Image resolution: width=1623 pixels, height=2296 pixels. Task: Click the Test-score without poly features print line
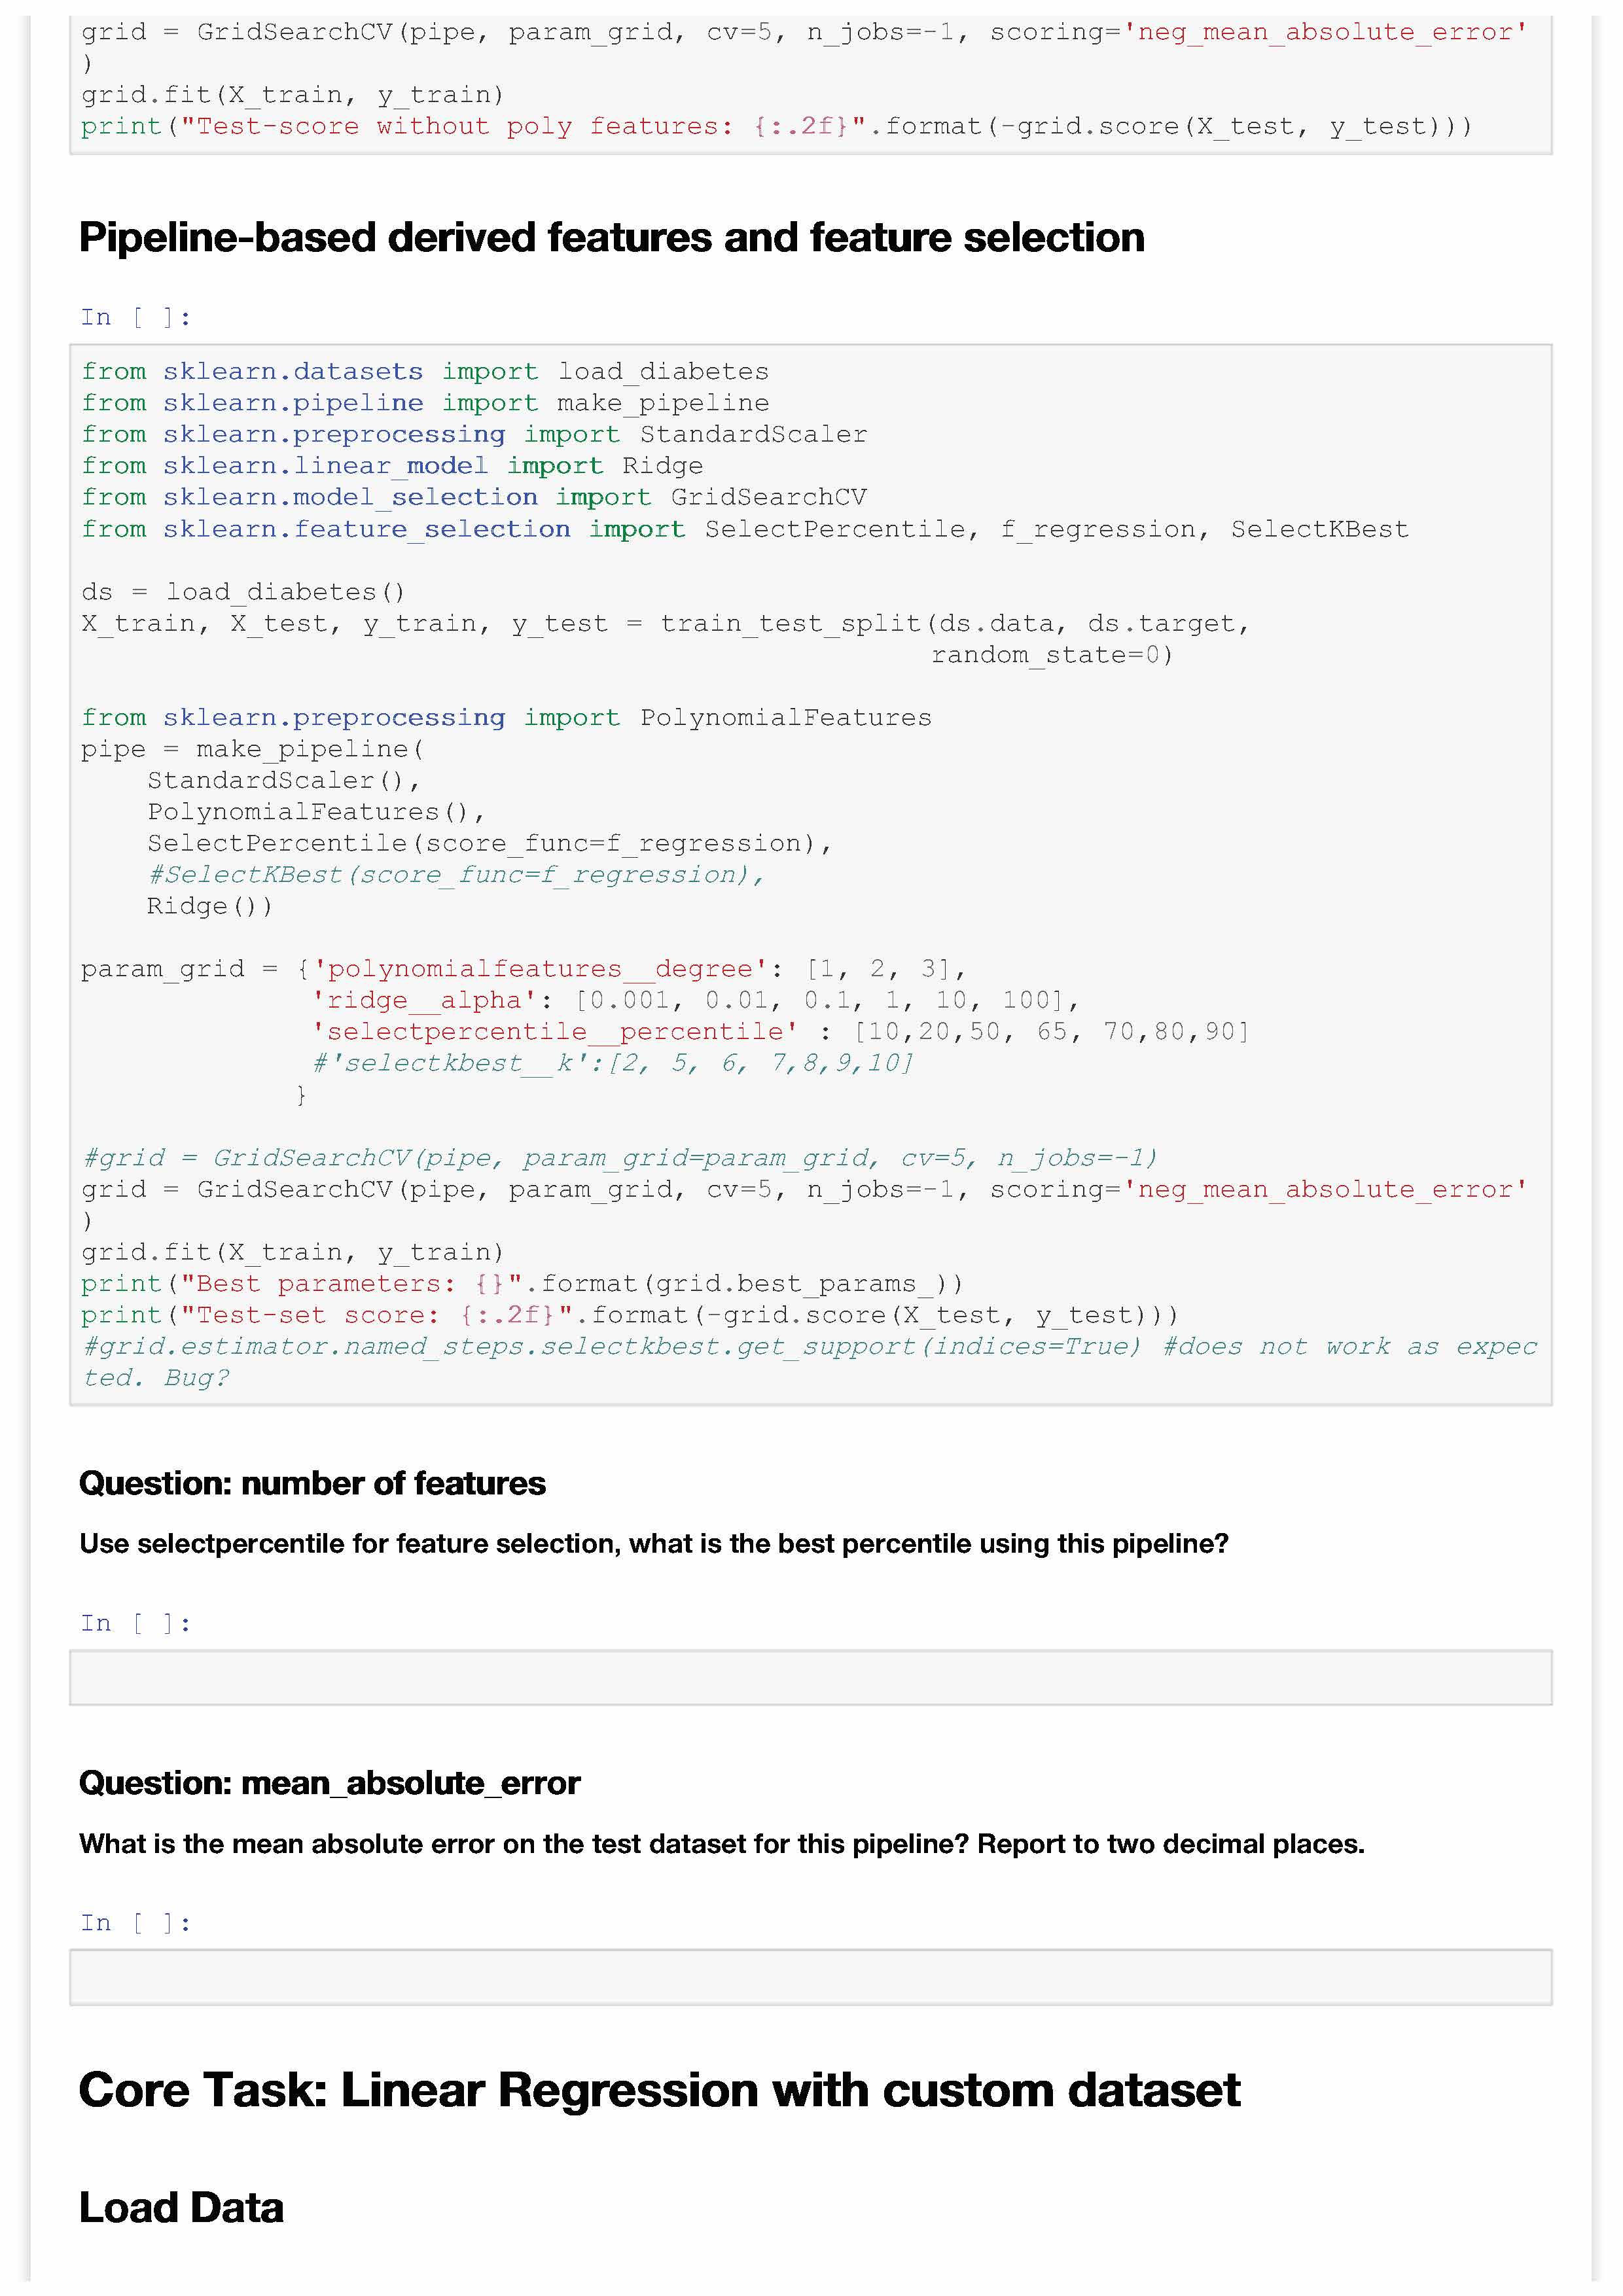(x=776, y=127)
